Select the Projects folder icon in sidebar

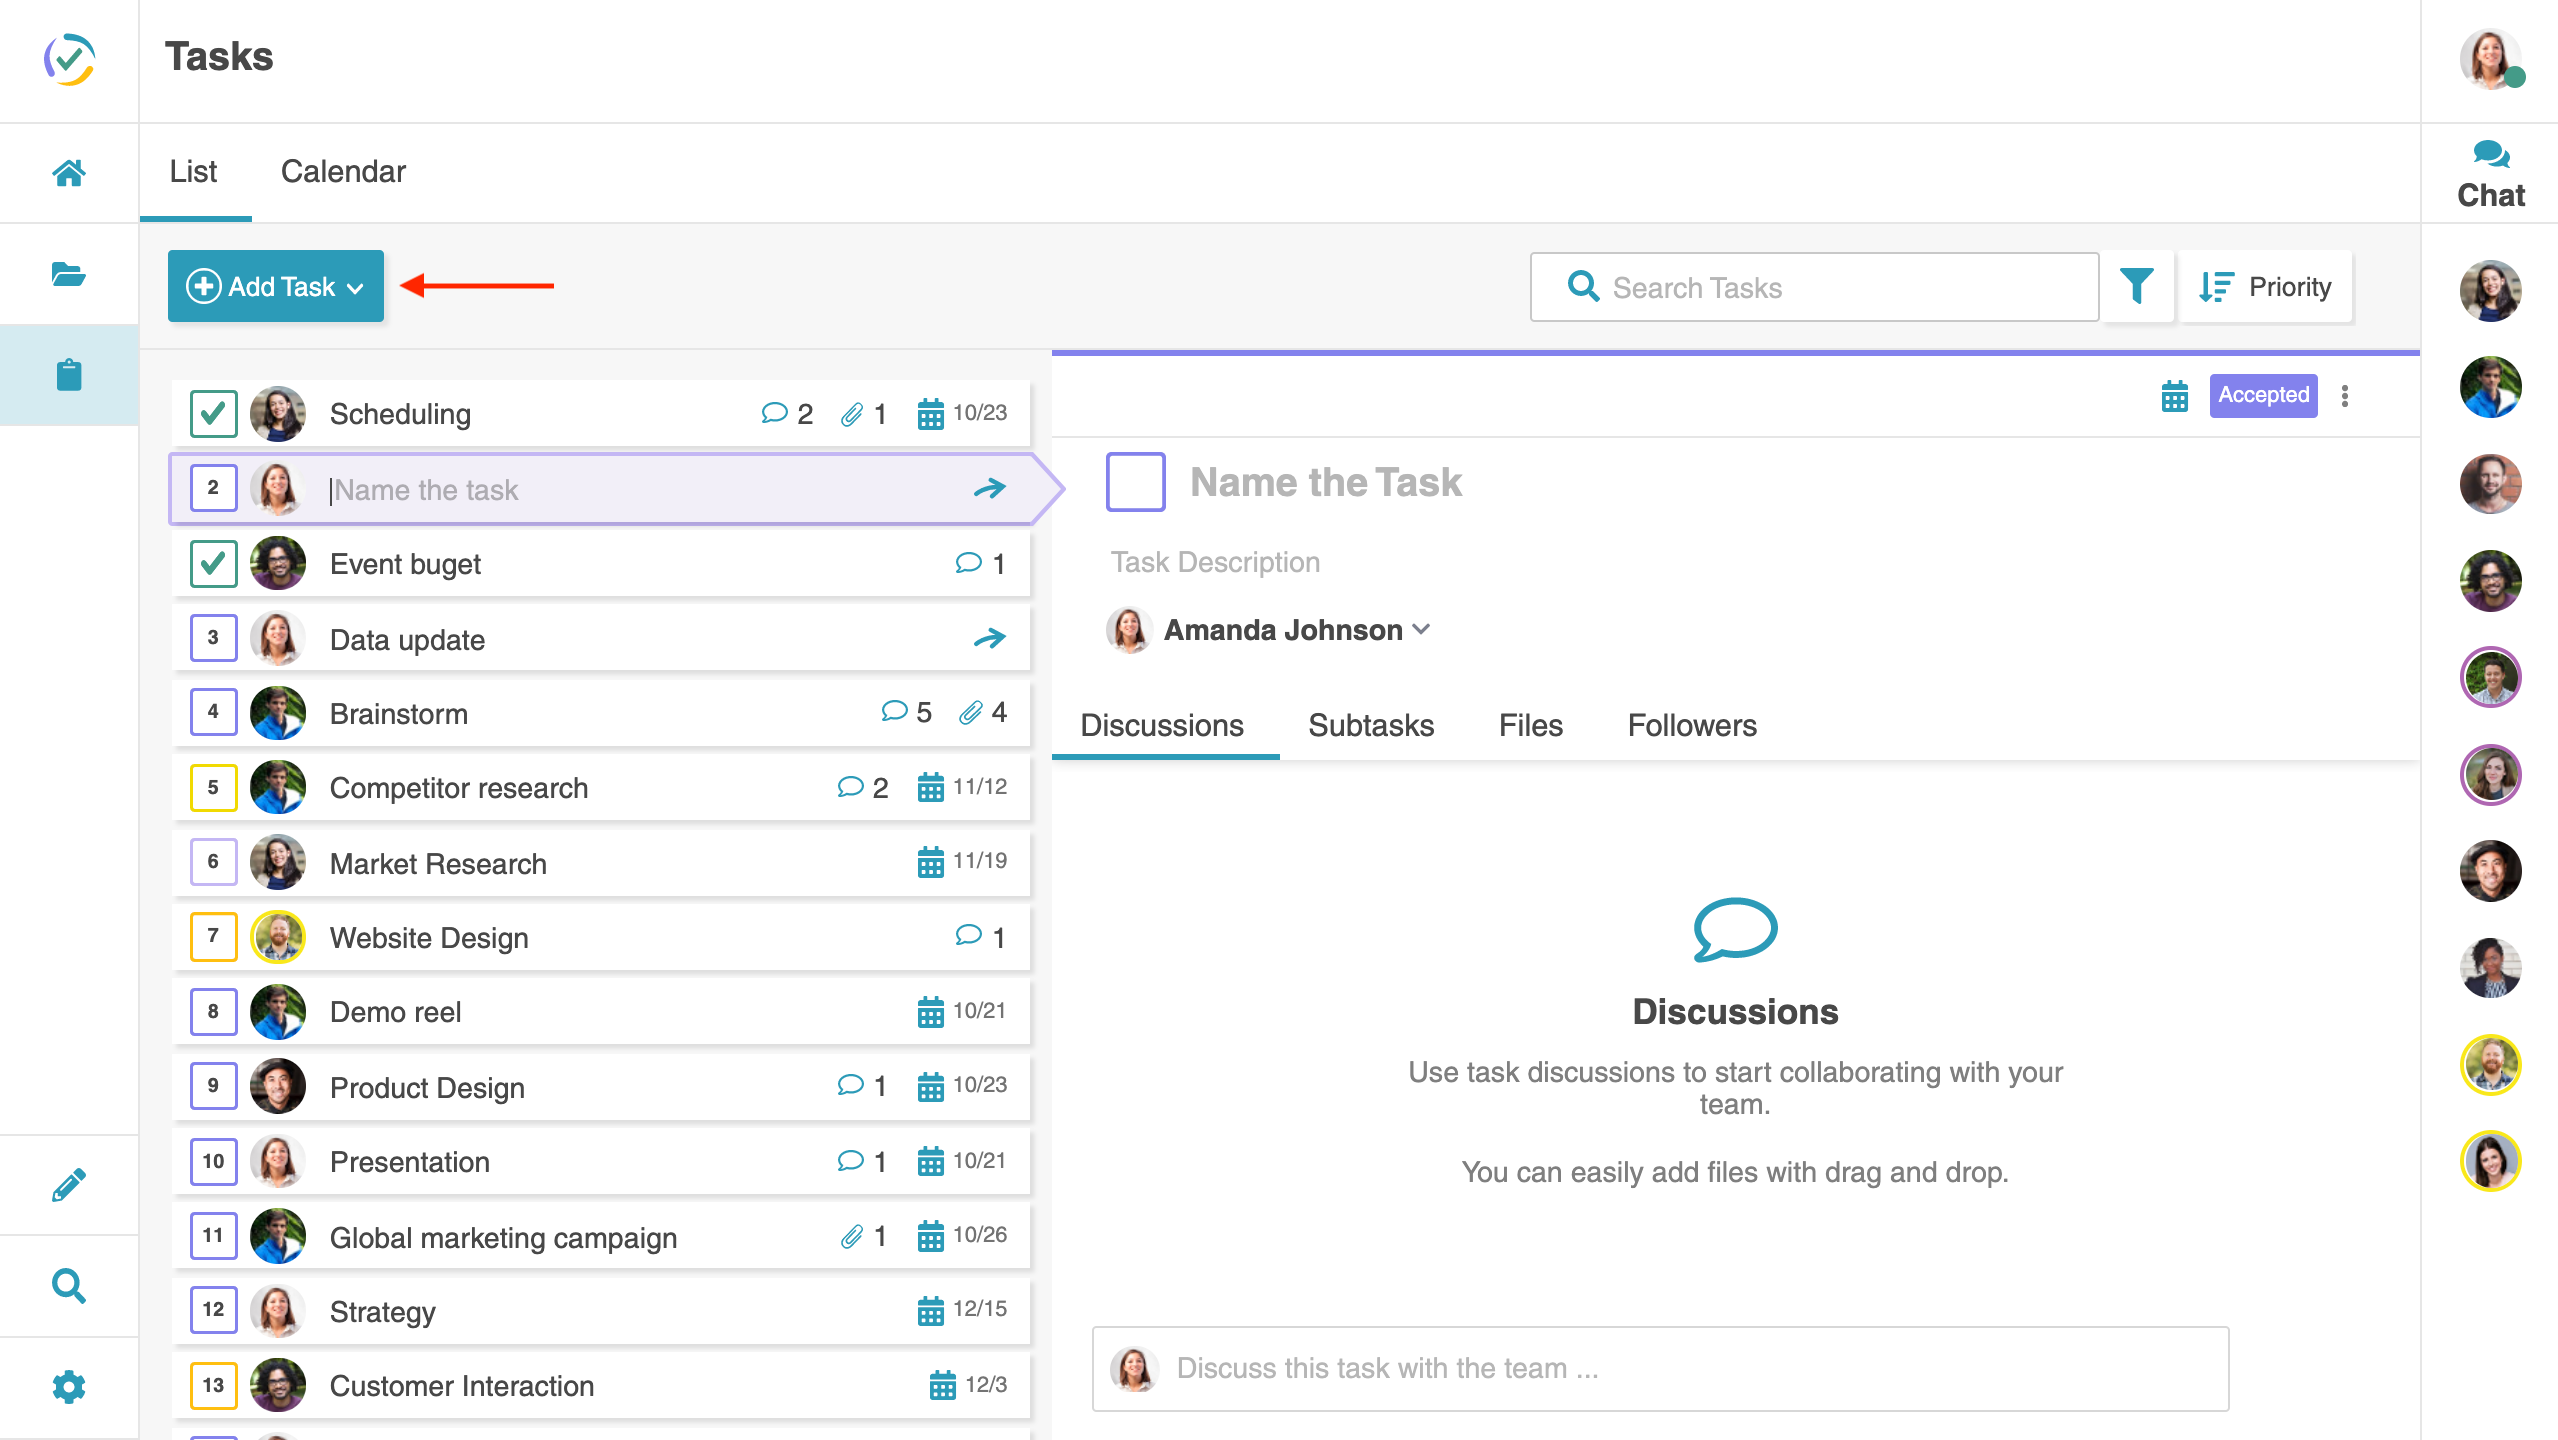point(69,274)
